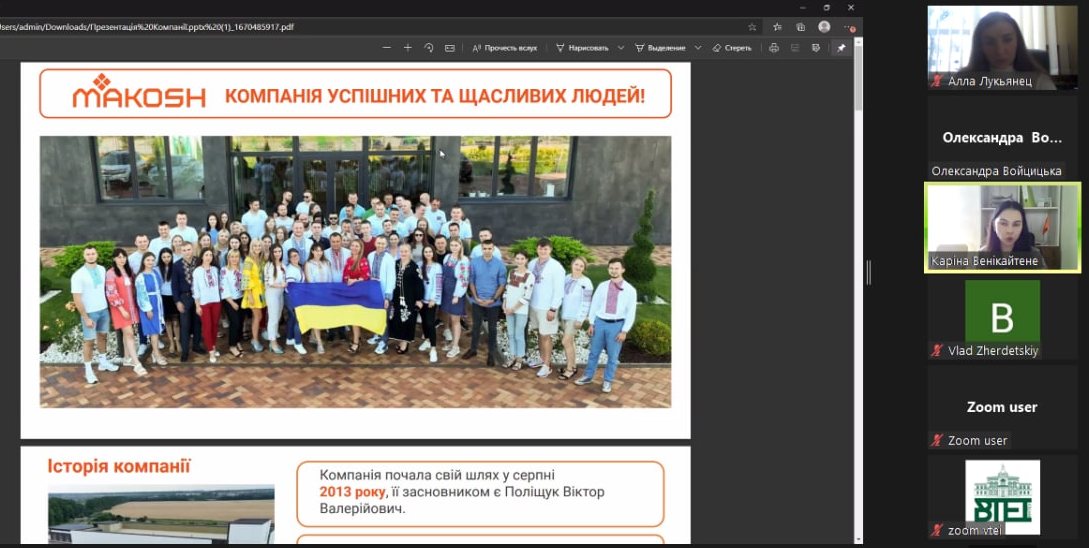Expand the Выделение dropdown arrow
The height and width of the screenshot is (548, 1089).
pyautogui.click(x=698, y=48)
